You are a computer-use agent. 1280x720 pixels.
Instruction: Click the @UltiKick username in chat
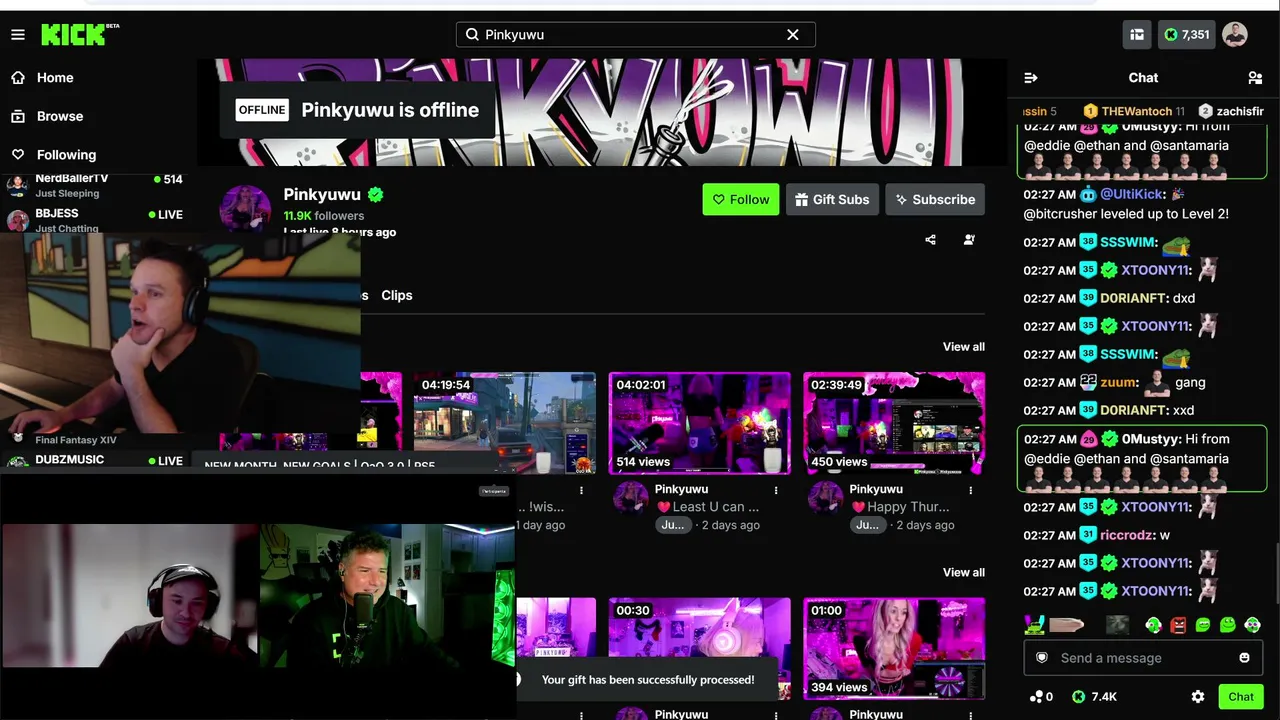pyautogui.click(x=1131, y=194)
